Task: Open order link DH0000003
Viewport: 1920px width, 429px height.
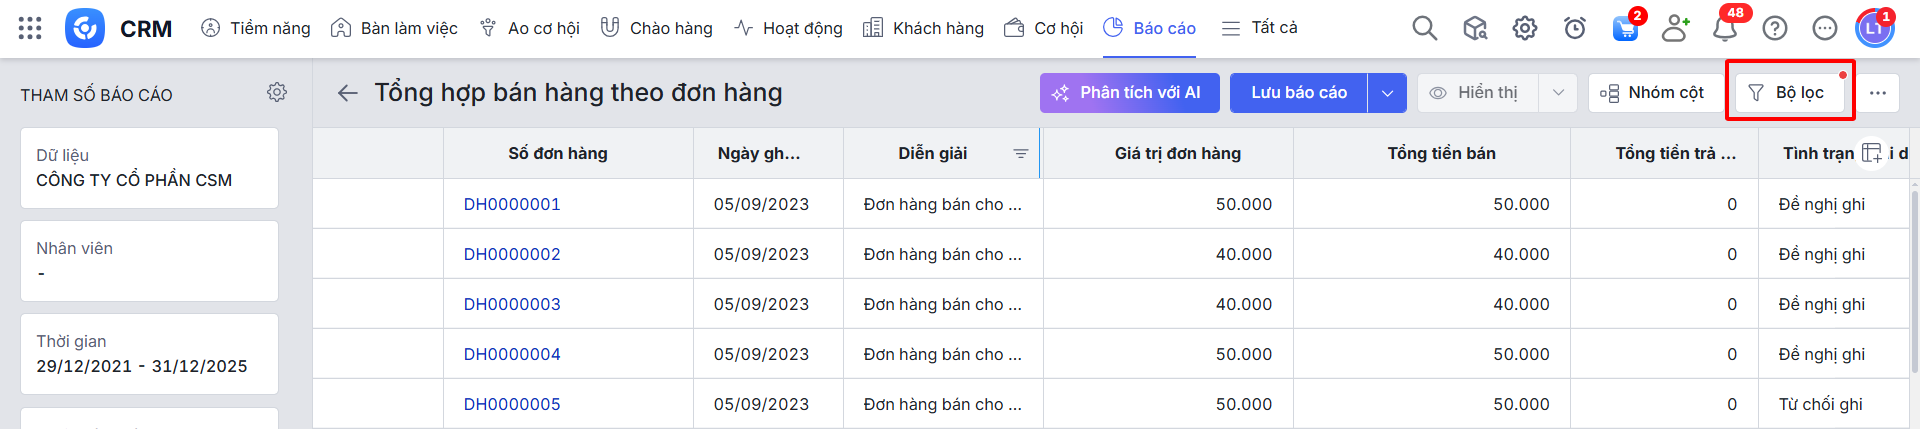Action: (512, 304)
